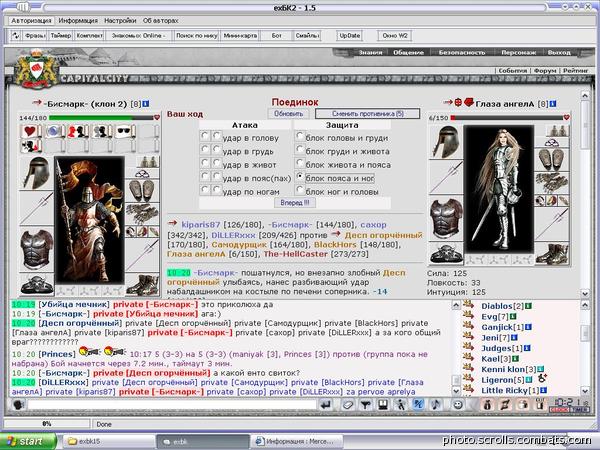Screen dimensions: 600x450
Task: Switch to Информация taskbar window
Action: [x=295, y=441]
